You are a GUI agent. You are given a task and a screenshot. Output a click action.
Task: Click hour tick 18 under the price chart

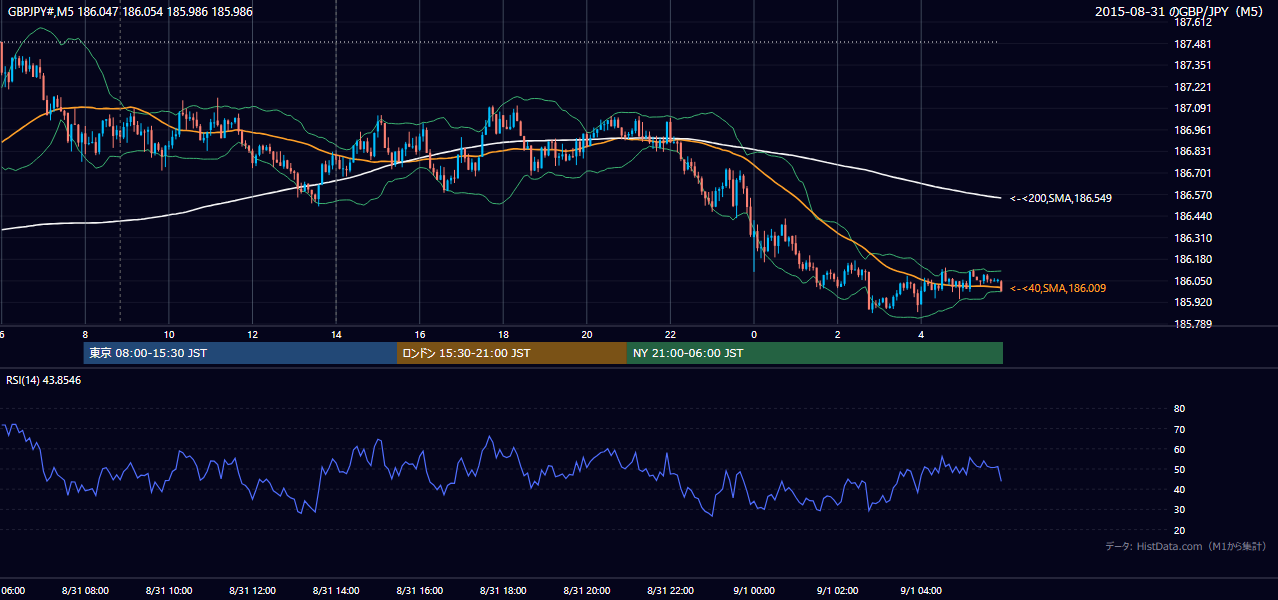point(503,334)
